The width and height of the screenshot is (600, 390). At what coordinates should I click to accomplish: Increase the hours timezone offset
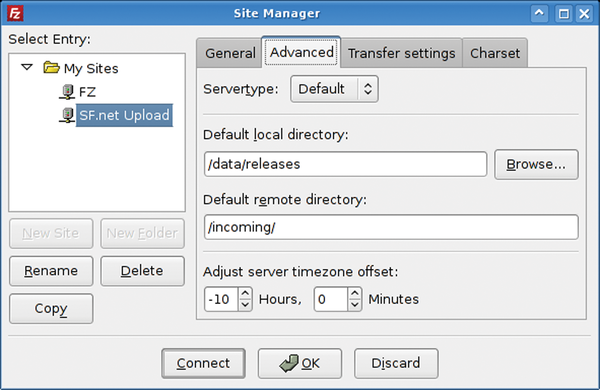[245, 294]
